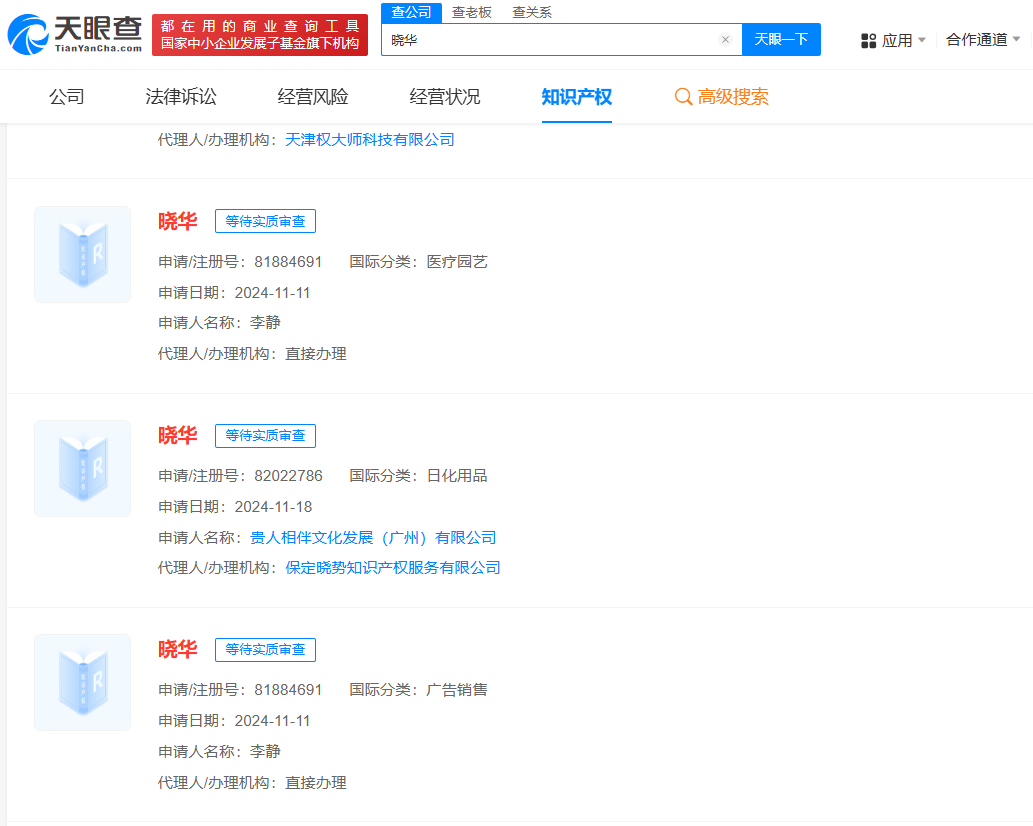1033x826 pixels.
Task: Open the red banner 都在用的商业查询工具
Action: (x=260, y=34)
